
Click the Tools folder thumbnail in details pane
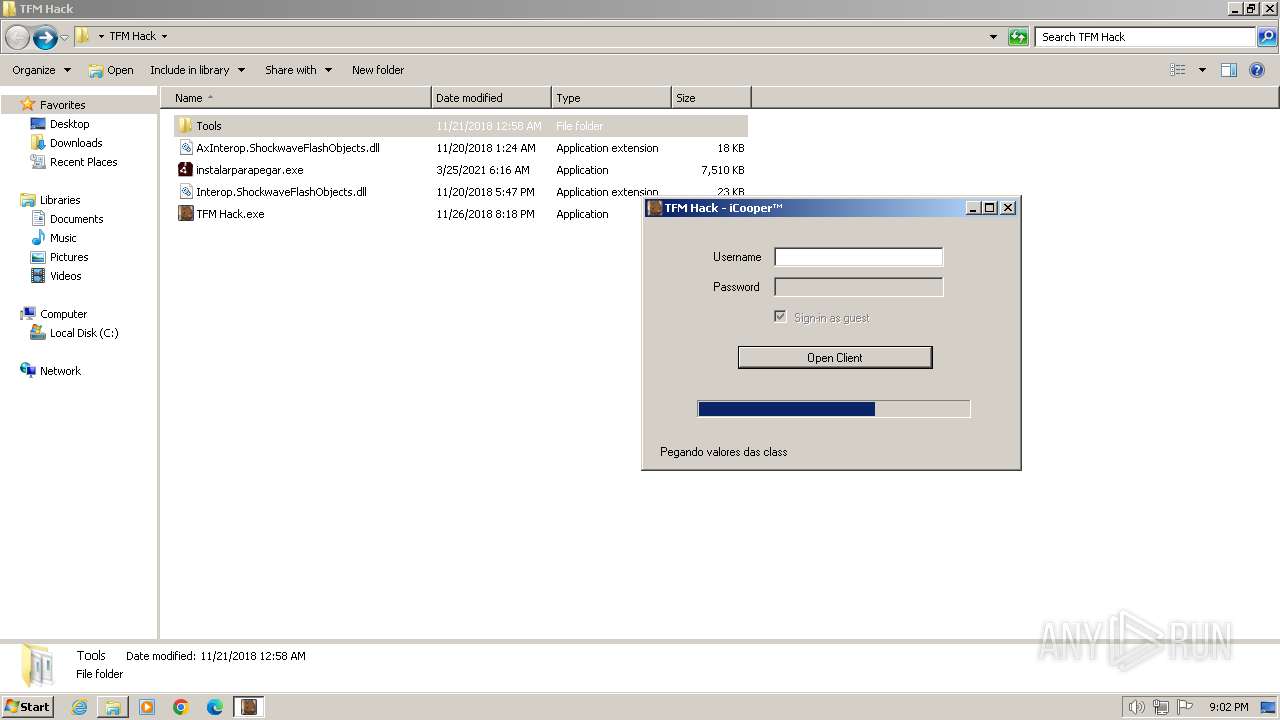(37, 665)
